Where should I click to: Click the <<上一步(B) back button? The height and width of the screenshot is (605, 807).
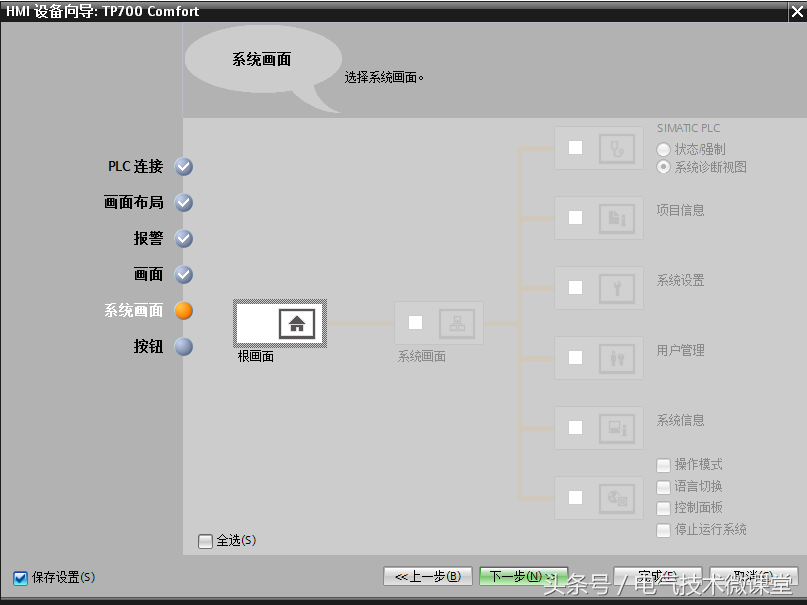(428, 577)
